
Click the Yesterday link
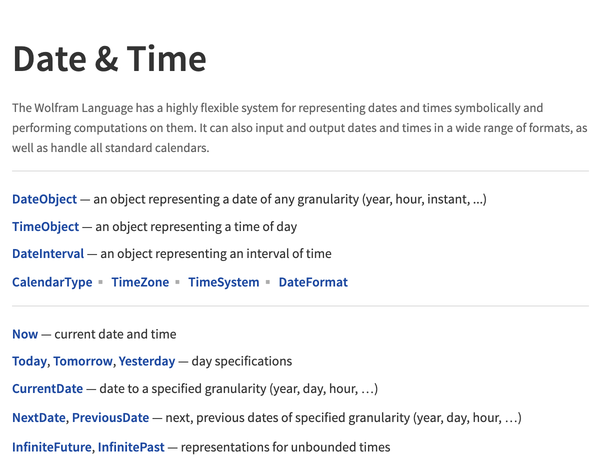pos(146,361)
